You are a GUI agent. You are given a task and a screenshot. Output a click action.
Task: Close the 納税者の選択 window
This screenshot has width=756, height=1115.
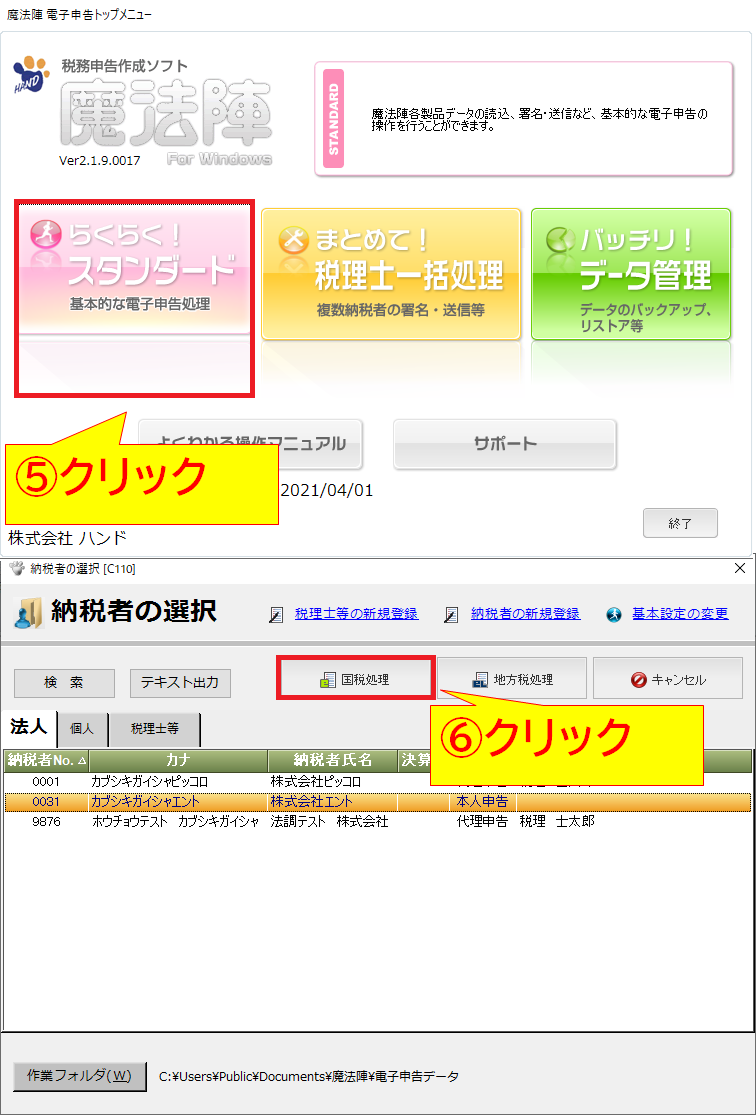pyautogui.click(x=740, y=567)
